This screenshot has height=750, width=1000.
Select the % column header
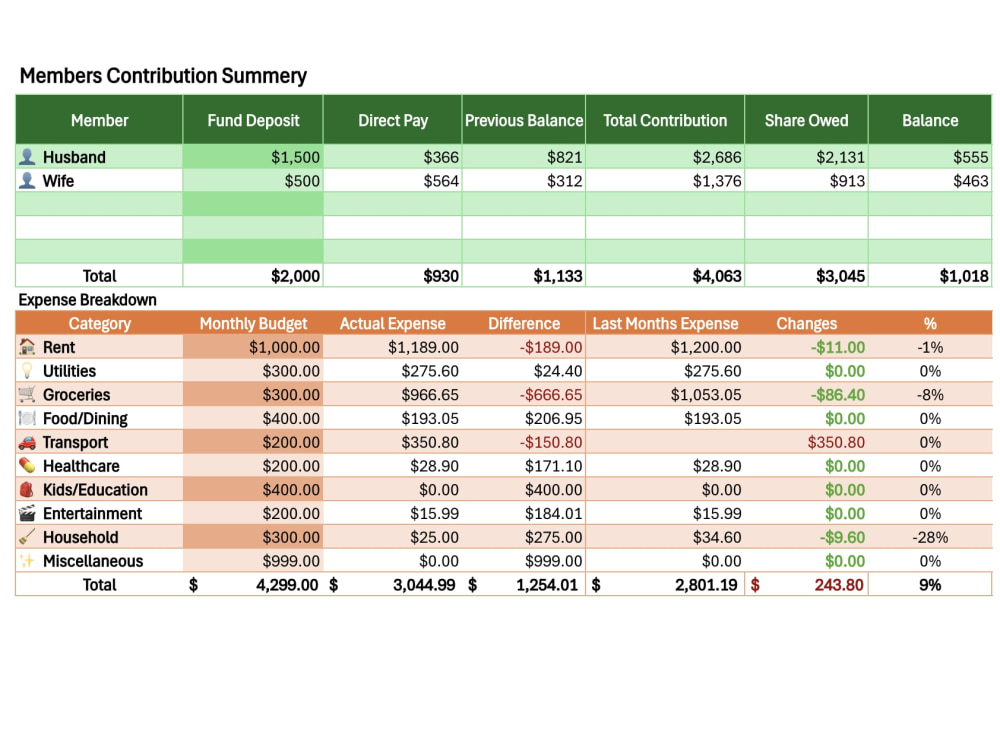[x=930, y=323]
